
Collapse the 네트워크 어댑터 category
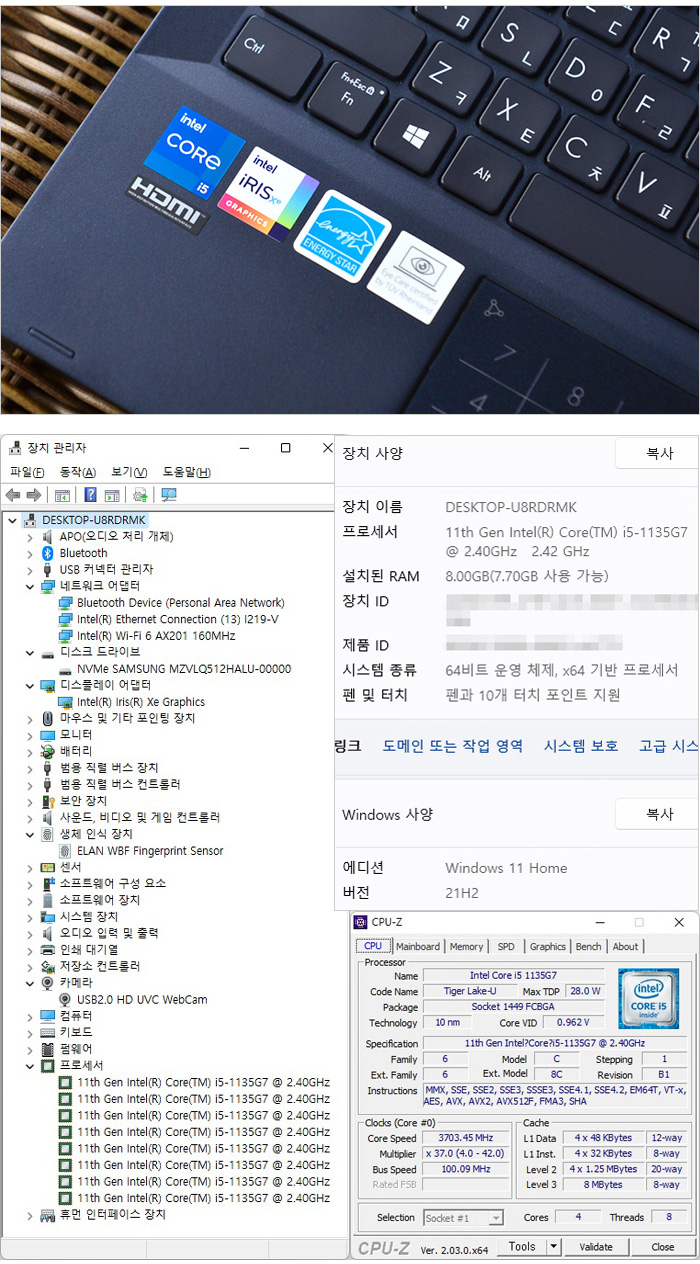[x=30, y=586]
